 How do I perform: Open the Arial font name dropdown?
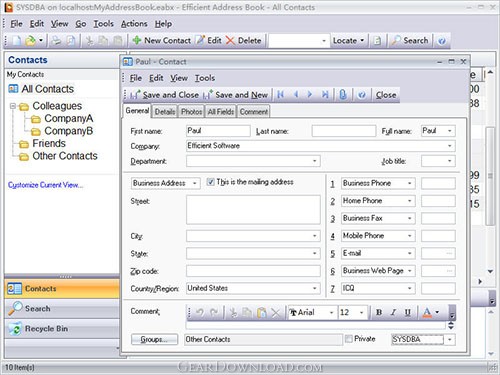pyautogui.click(x=331, y=312)
